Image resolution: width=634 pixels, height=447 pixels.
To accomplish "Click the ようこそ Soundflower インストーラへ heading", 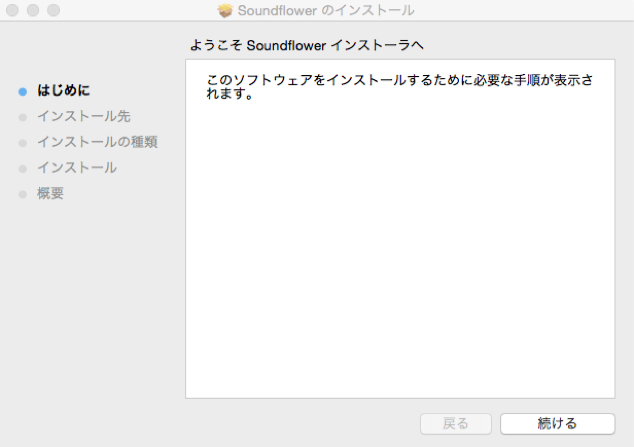I will [307, 45].
